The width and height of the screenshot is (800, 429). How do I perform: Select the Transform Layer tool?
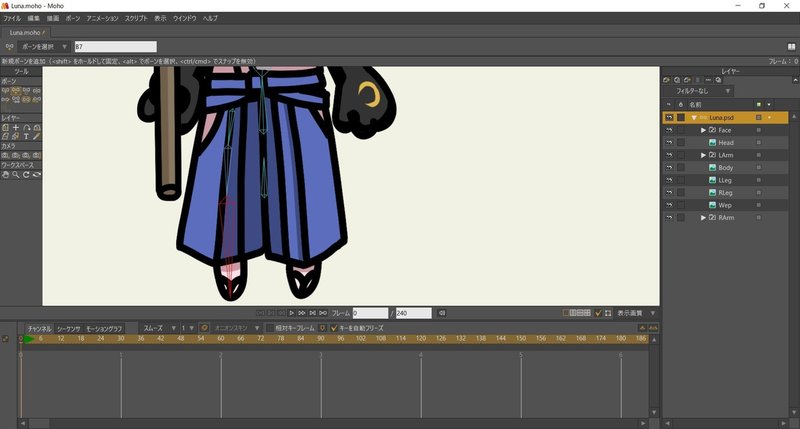point(5,128)
